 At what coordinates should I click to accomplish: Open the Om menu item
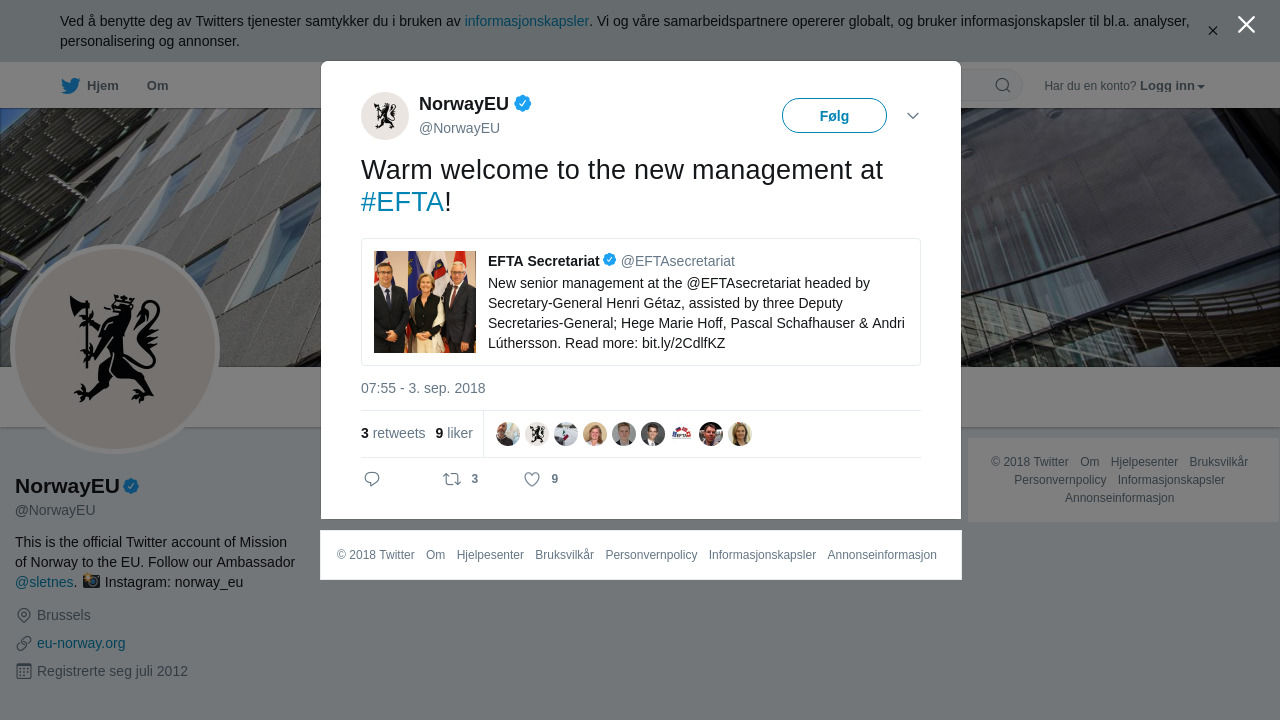pyautogui.click(x=157, y=86)
